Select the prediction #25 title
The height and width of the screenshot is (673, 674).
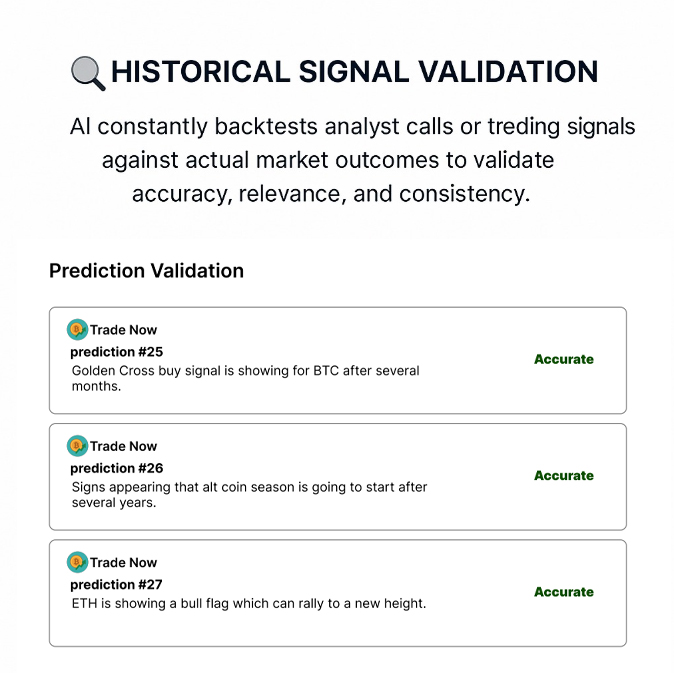(116, 352)
